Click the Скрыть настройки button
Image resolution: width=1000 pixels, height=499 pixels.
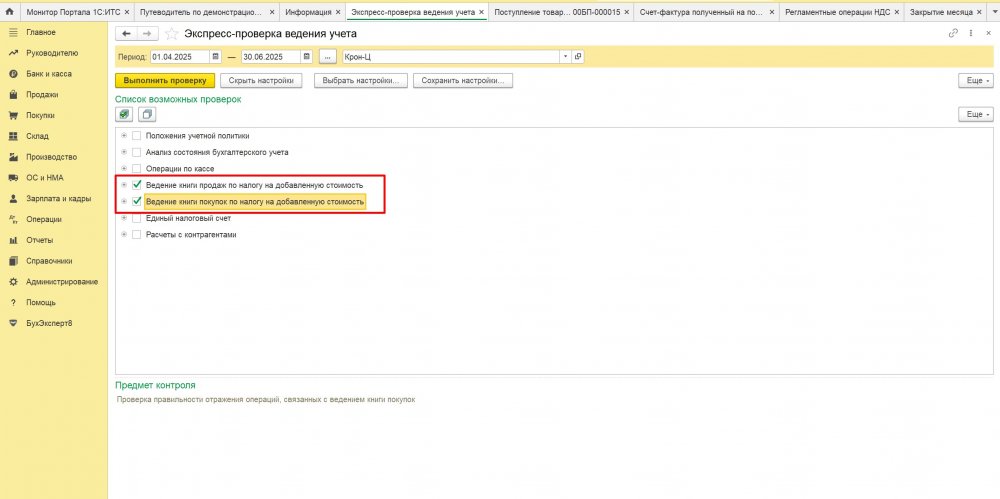tap(260, 80)
